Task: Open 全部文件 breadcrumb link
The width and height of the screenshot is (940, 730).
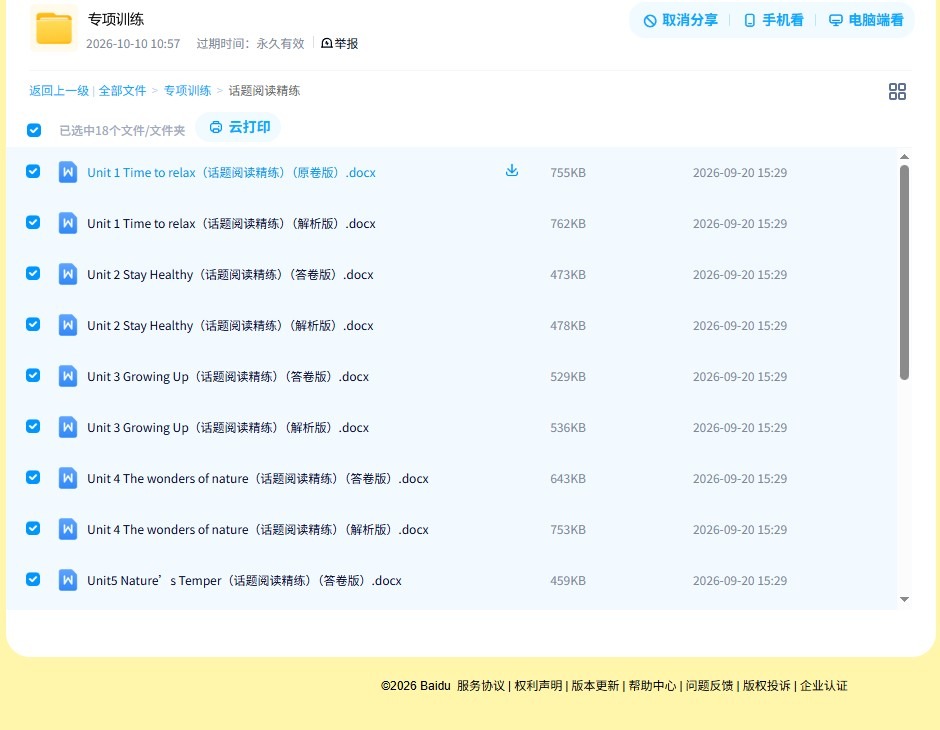Action: [x=122, y=91]
